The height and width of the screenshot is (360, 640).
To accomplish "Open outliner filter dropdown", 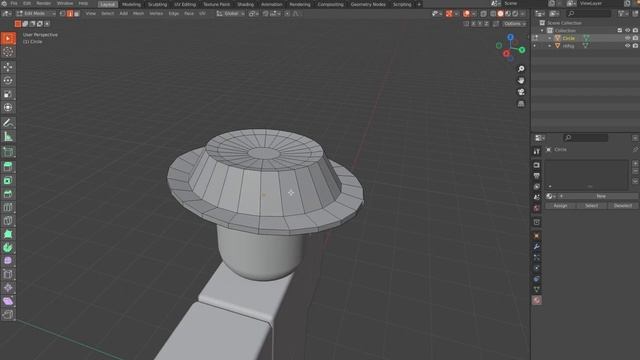I will tap(623, 13).
